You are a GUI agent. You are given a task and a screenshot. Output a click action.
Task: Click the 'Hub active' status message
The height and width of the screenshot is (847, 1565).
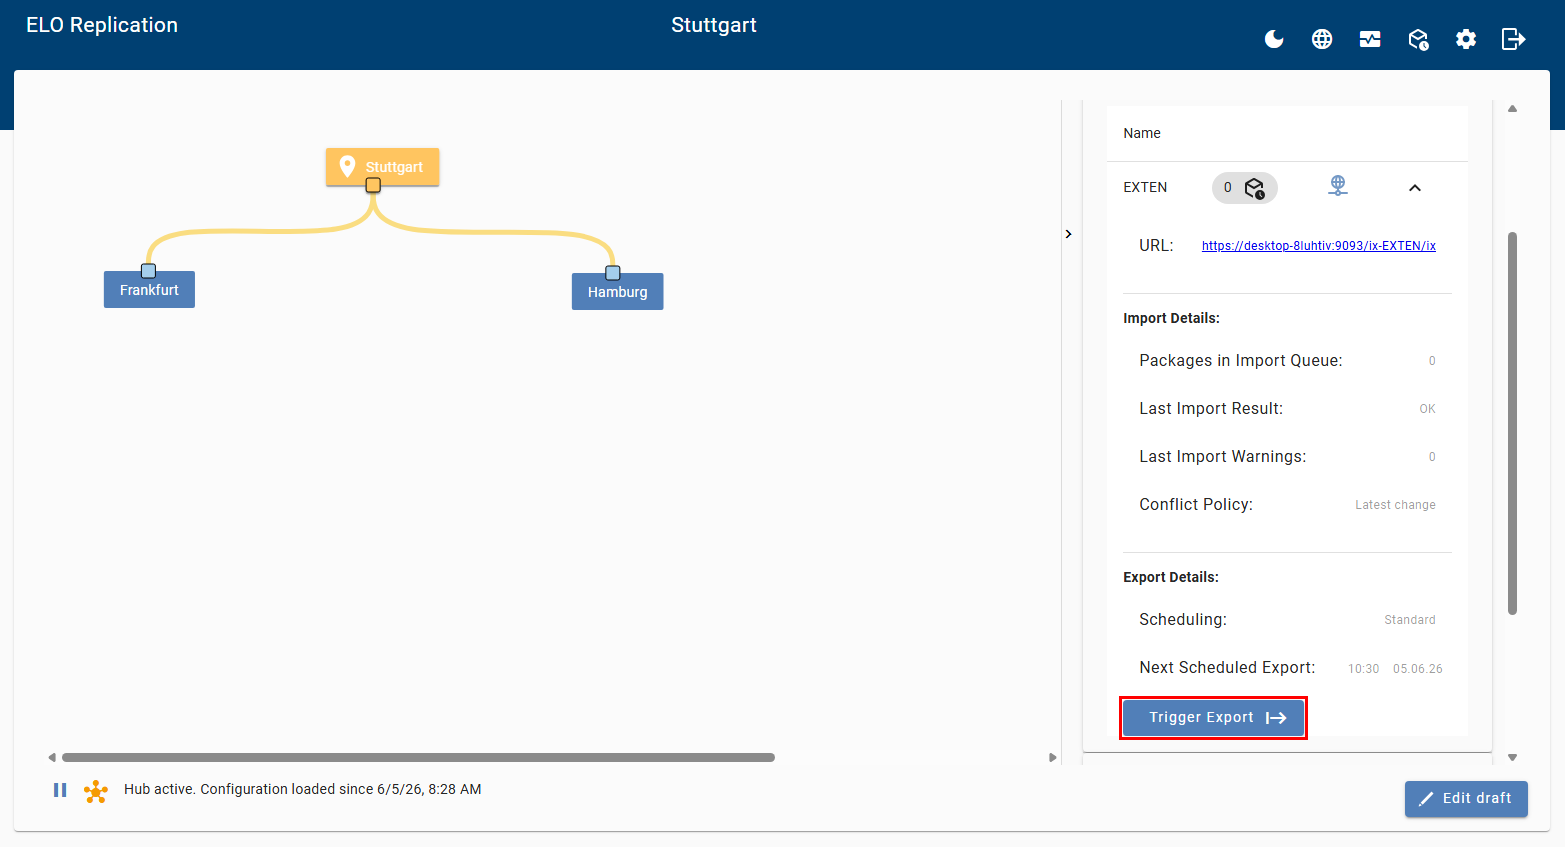[x=303, y=790]
